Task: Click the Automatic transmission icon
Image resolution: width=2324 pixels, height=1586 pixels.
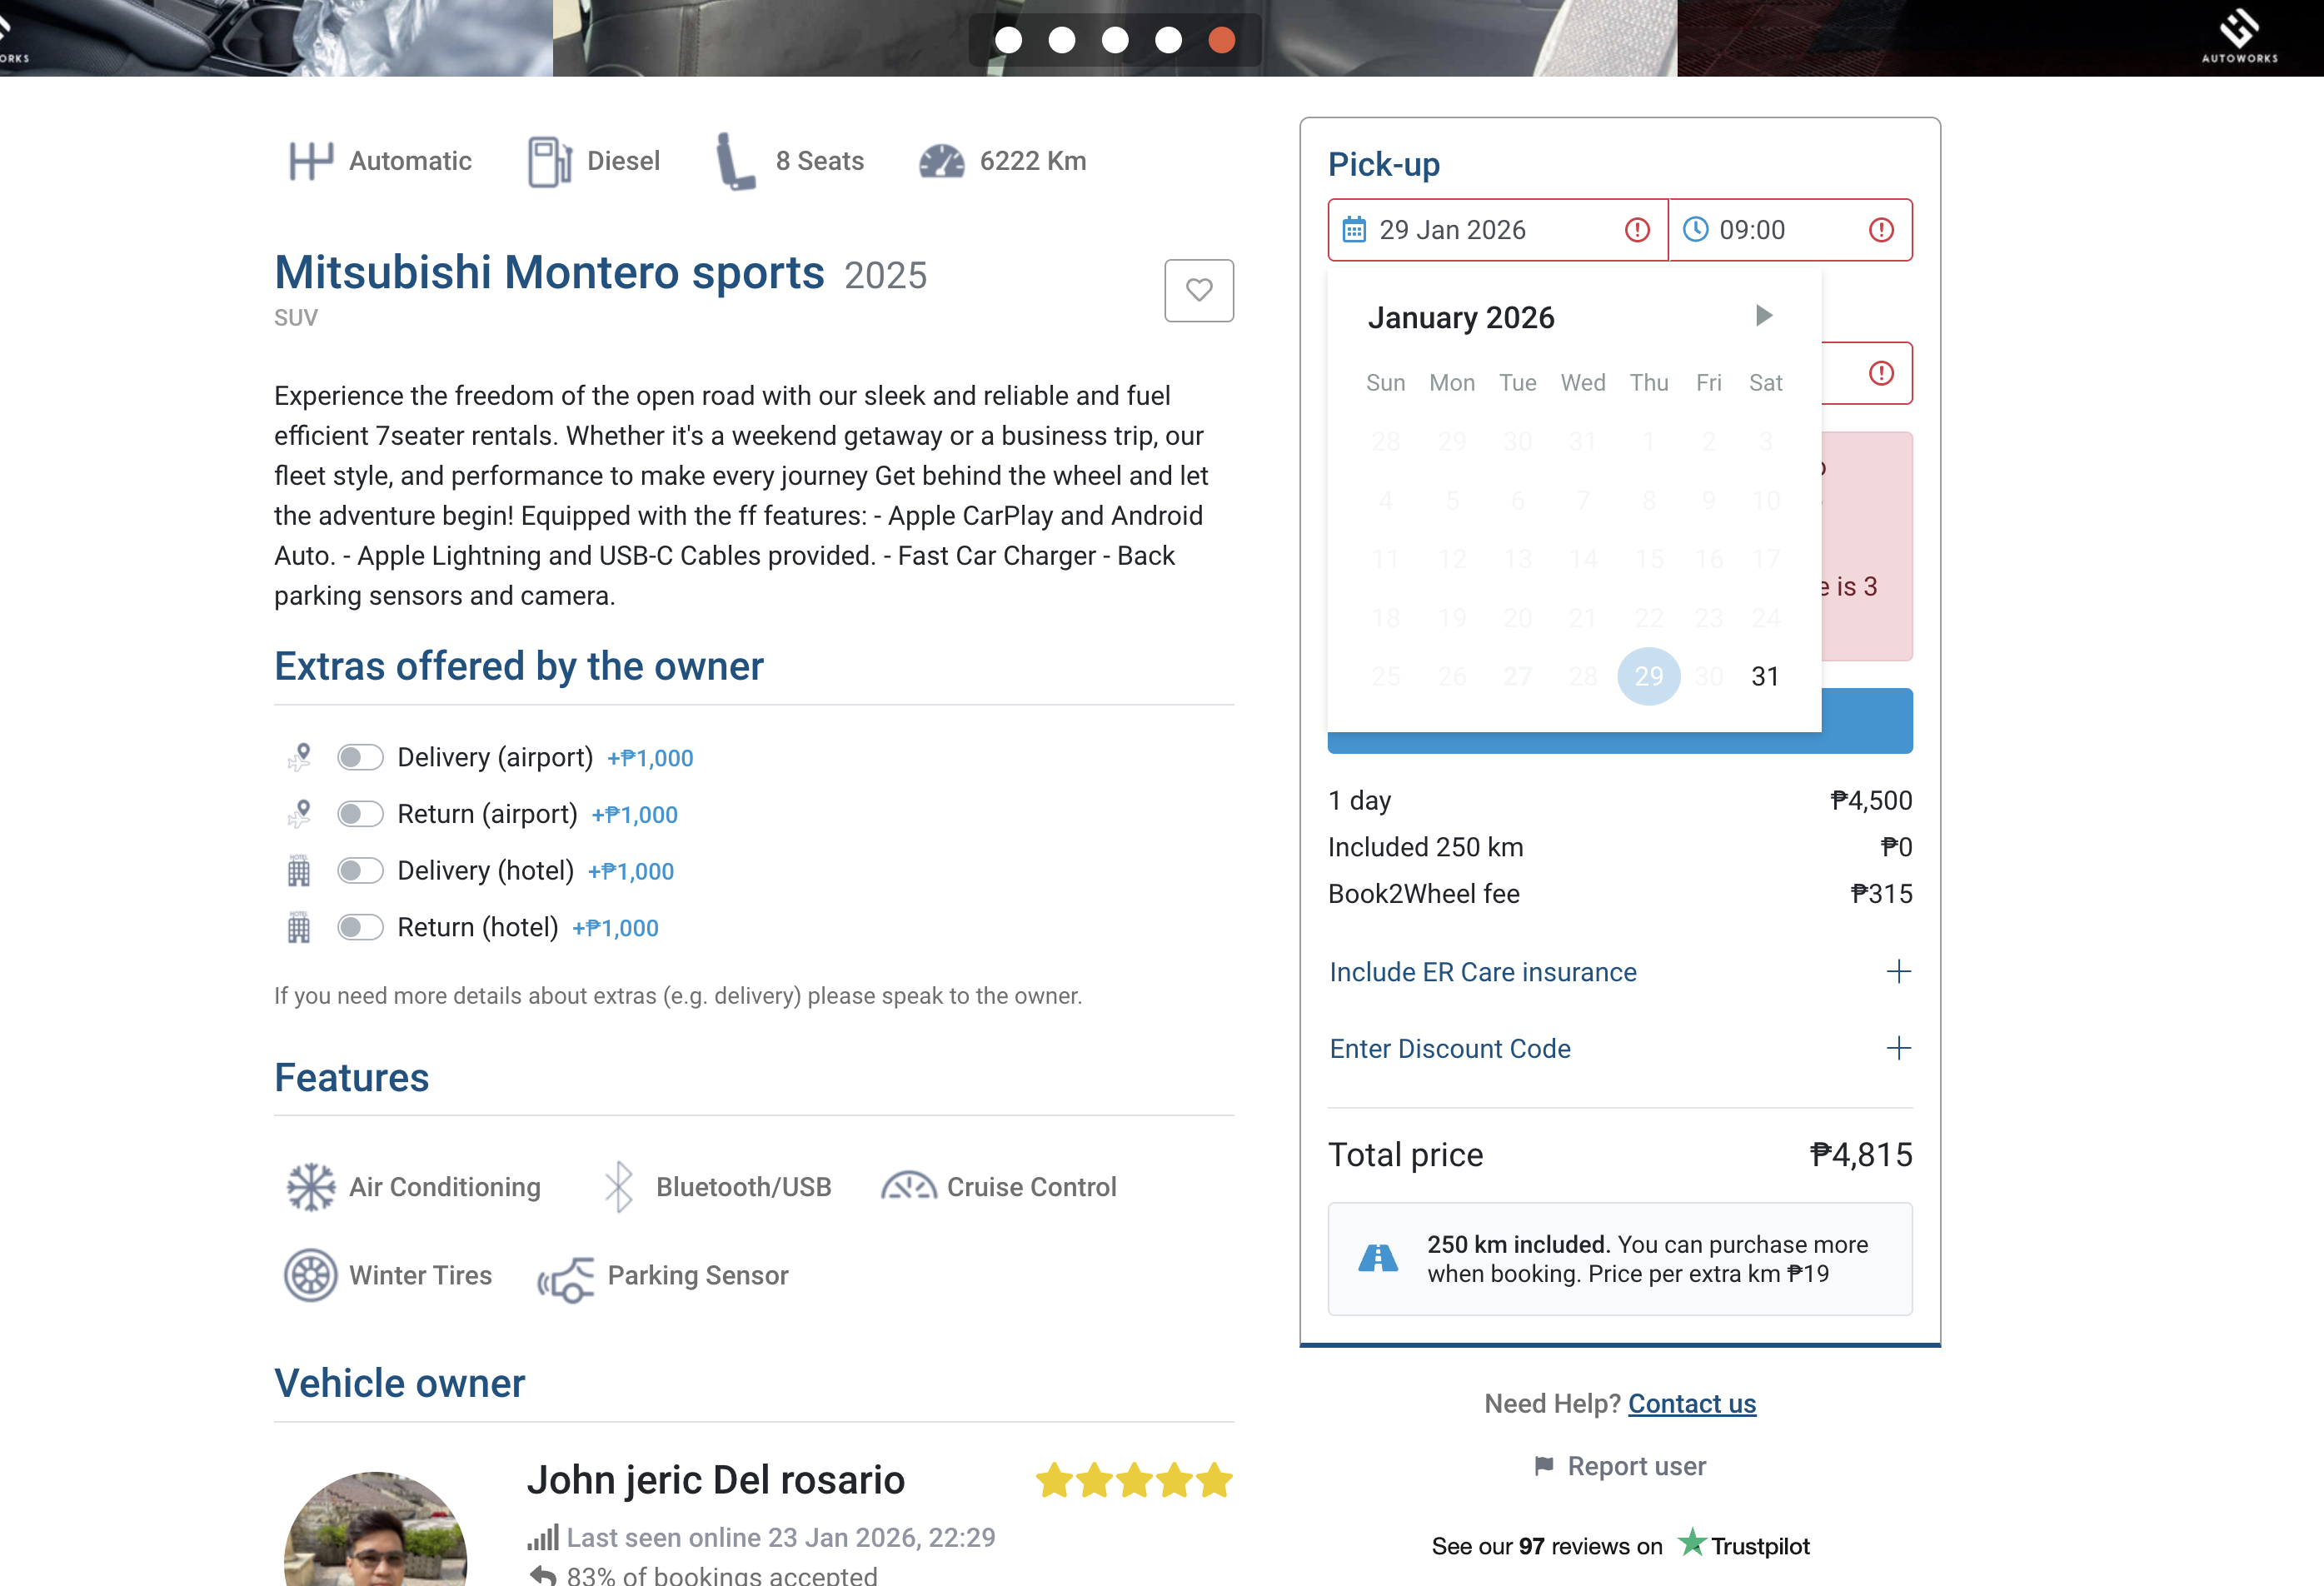Action: (x=310, y=161)
